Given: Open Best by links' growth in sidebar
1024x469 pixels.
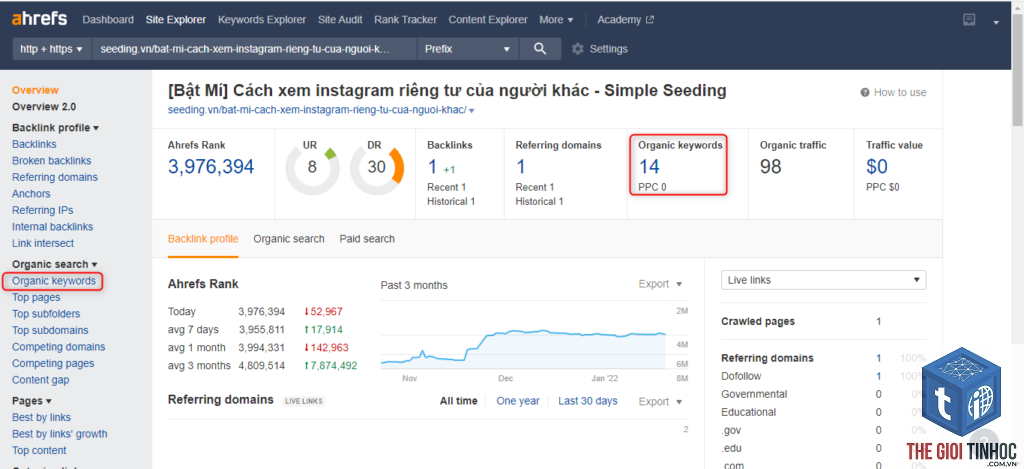Looking at the screenshot, I should (59, 434).
